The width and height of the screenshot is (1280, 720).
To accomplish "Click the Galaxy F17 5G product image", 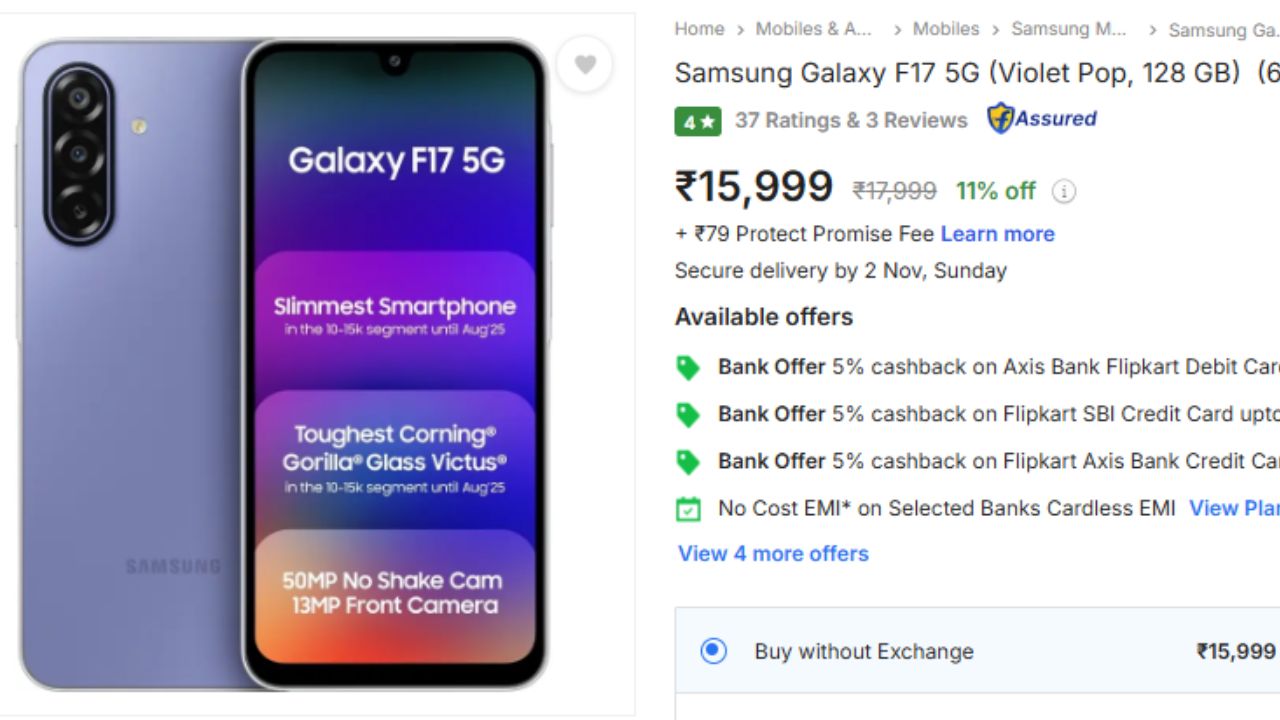I will coord(285,365).
